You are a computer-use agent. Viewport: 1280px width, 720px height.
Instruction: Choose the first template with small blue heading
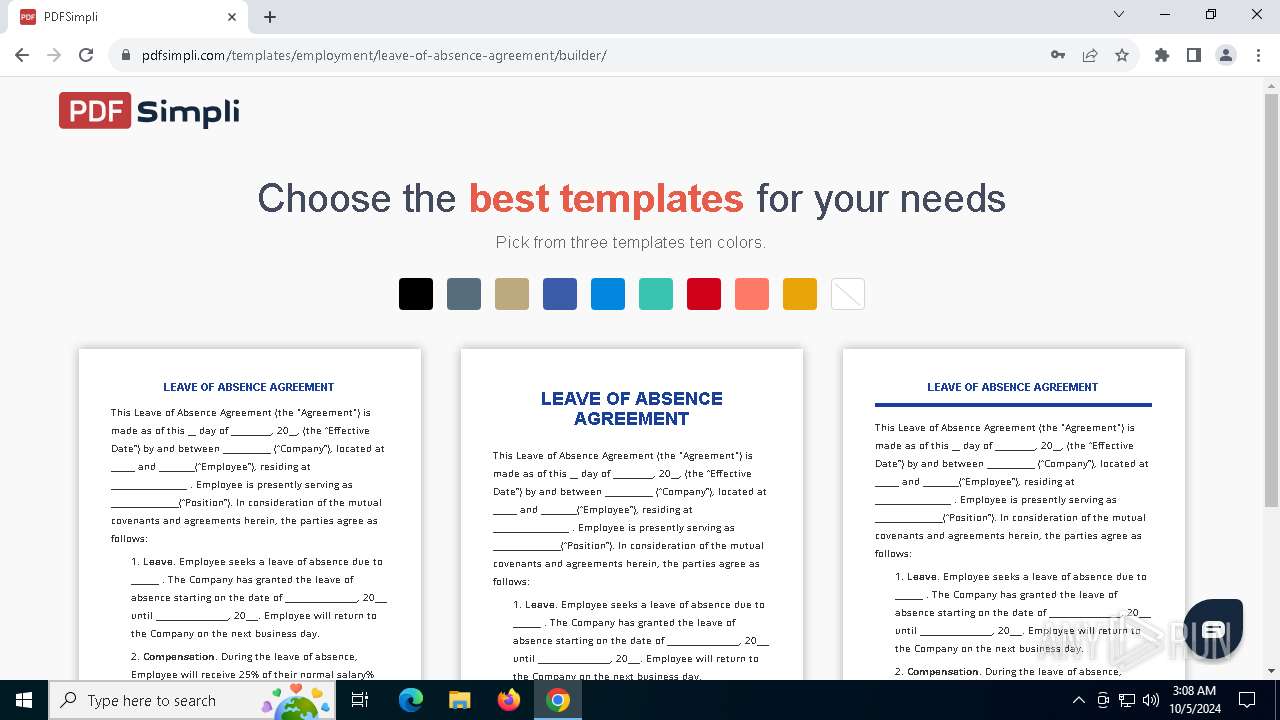tap(250, 514)
